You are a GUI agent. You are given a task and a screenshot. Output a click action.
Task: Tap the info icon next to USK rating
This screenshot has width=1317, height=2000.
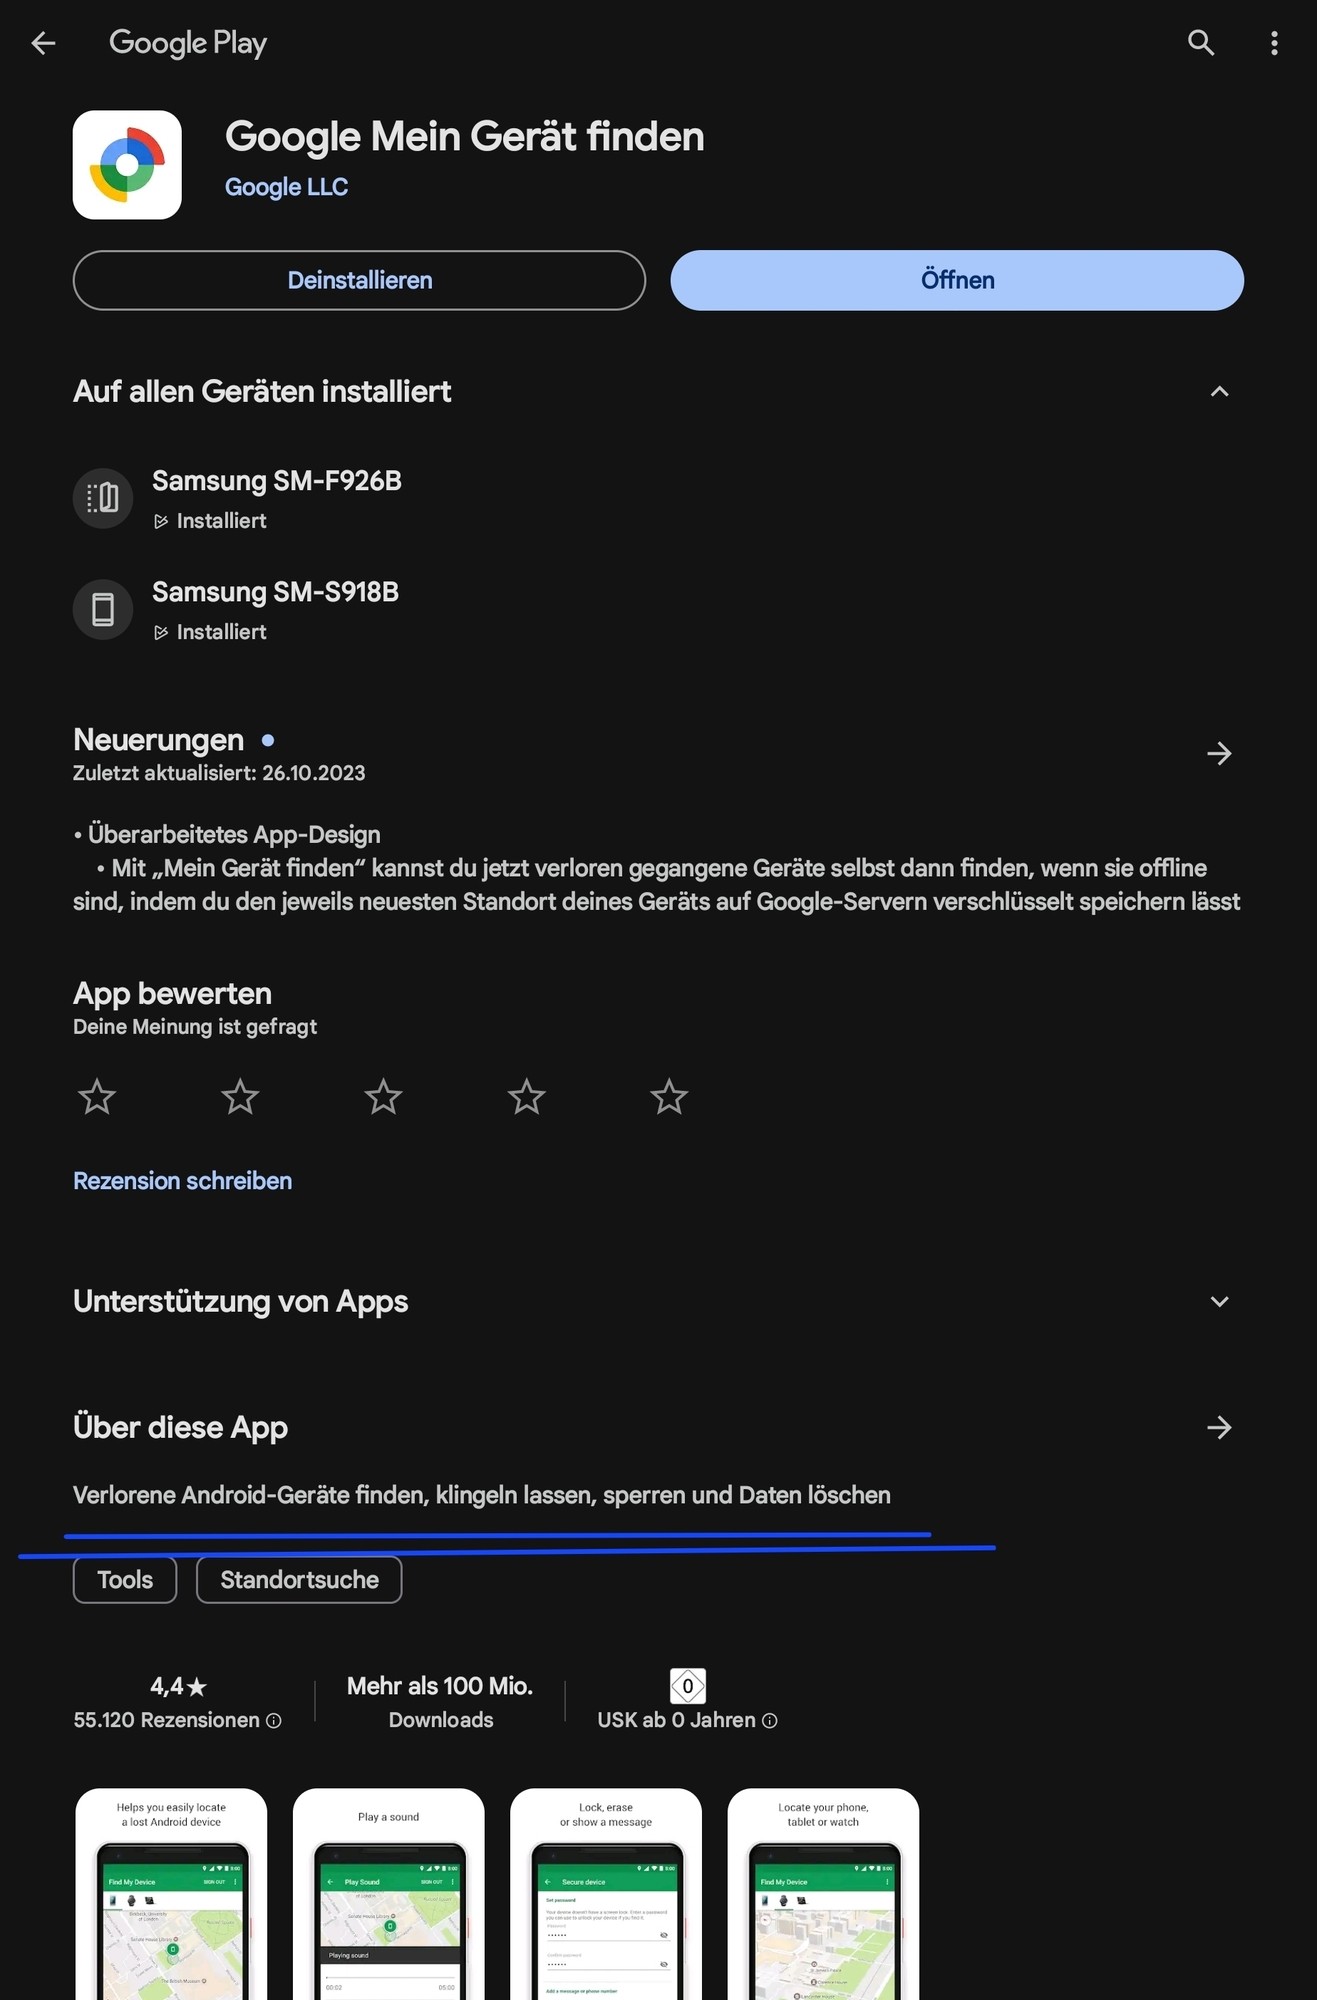point(770,1721)
